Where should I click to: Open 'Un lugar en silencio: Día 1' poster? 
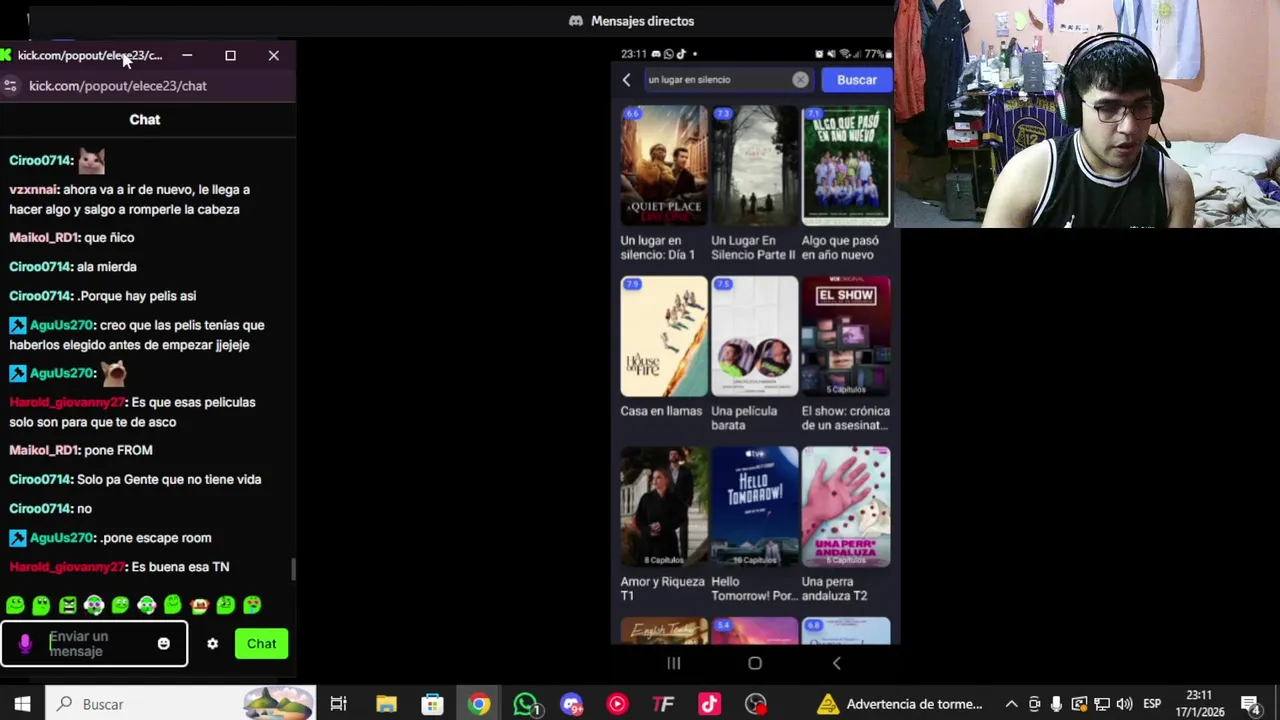(x=663, y=166)
